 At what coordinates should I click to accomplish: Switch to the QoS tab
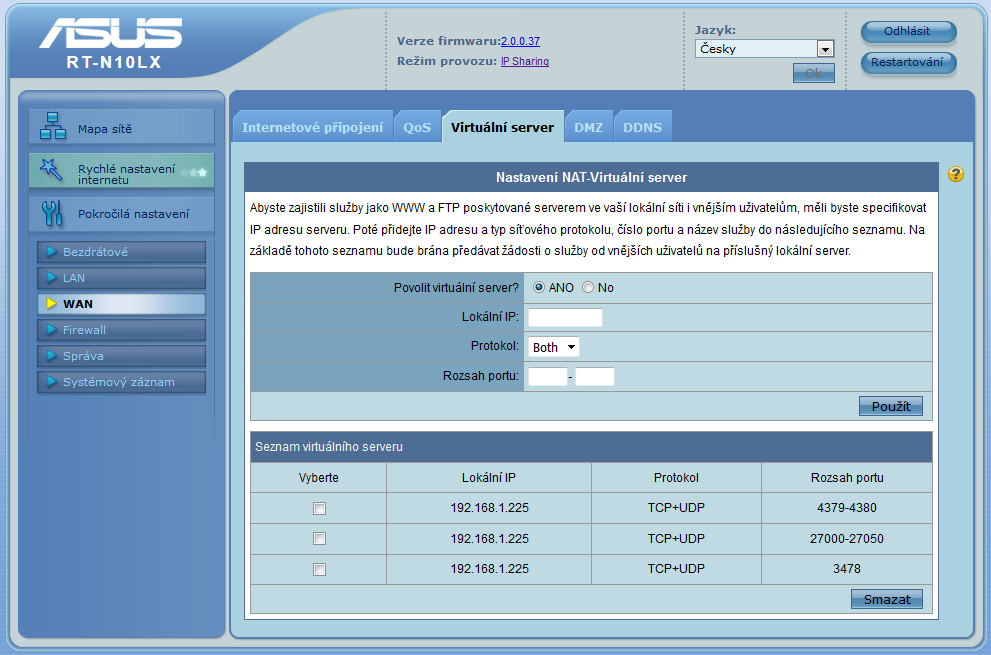417,128
